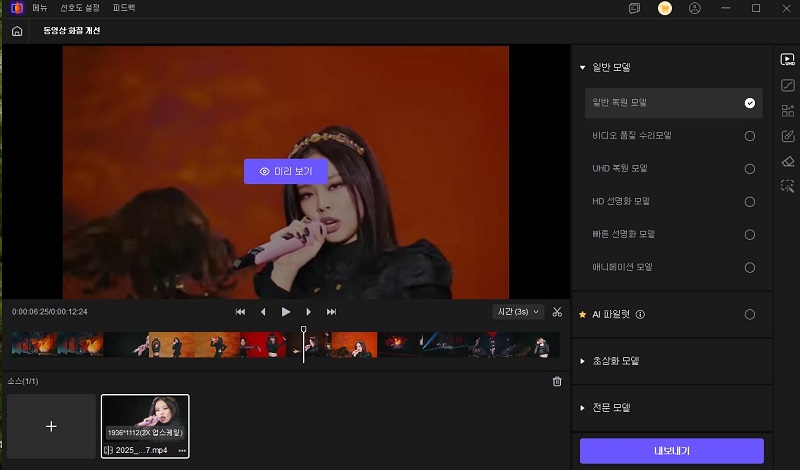The height and width of the screenshot is (470, 800).
Task: Click the red stage frame in timeline
Action: 263,344
